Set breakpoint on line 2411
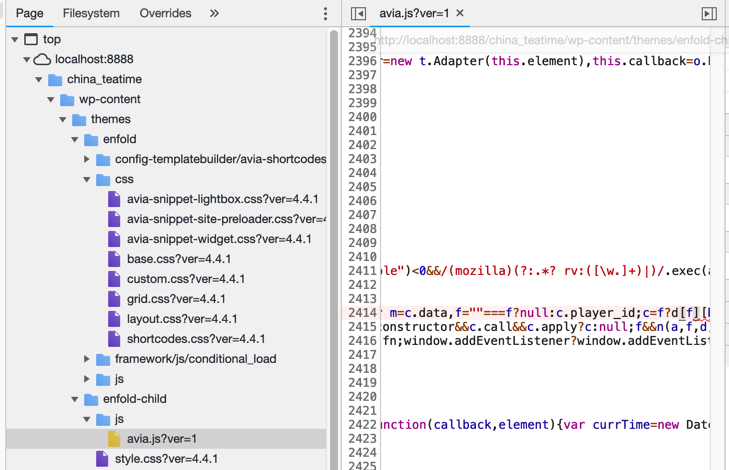This screenshot has height=470, width=729. [362, 271]
